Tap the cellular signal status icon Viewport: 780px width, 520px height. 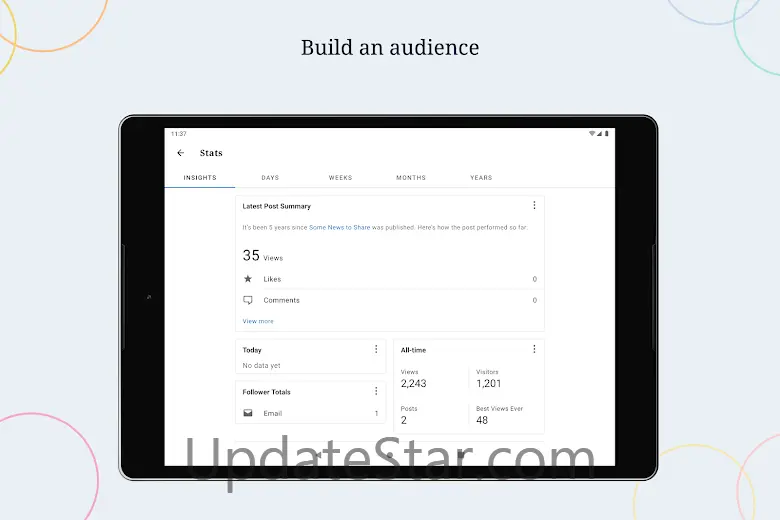point(599,133)
